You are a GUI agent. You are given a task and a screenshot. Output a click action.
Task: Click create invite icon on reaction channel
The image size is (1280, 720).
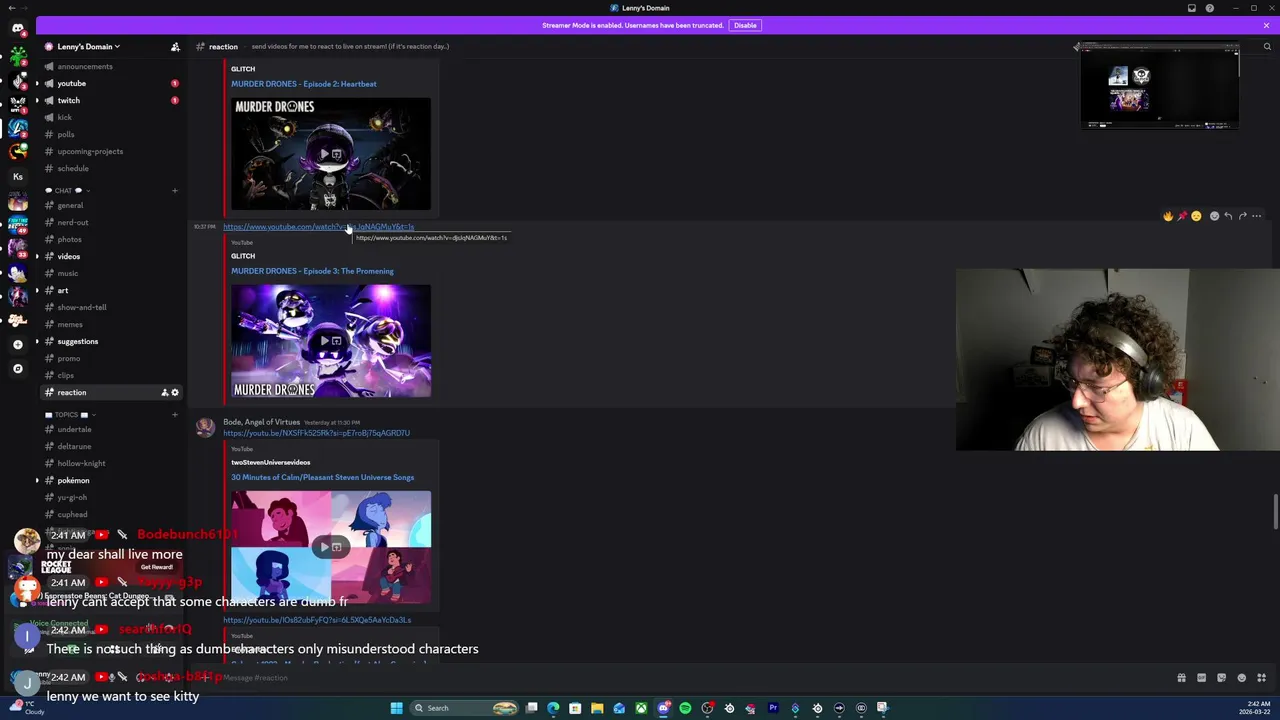(164, 393)
